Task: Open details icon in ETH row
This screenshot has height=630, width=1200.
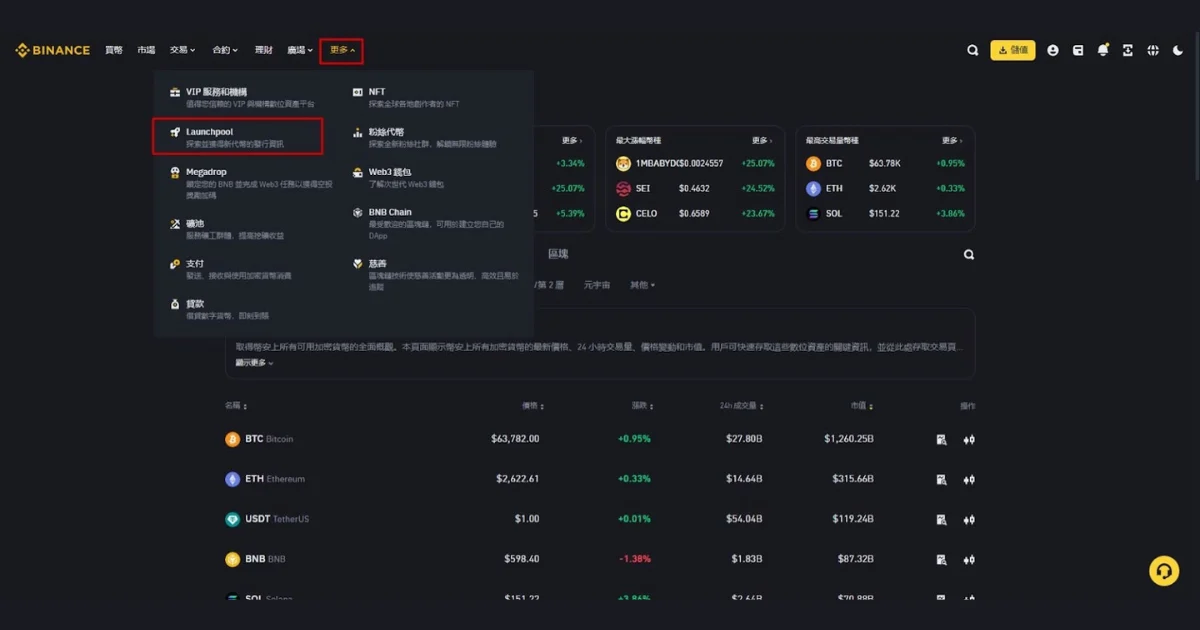Action: point(941,479)
